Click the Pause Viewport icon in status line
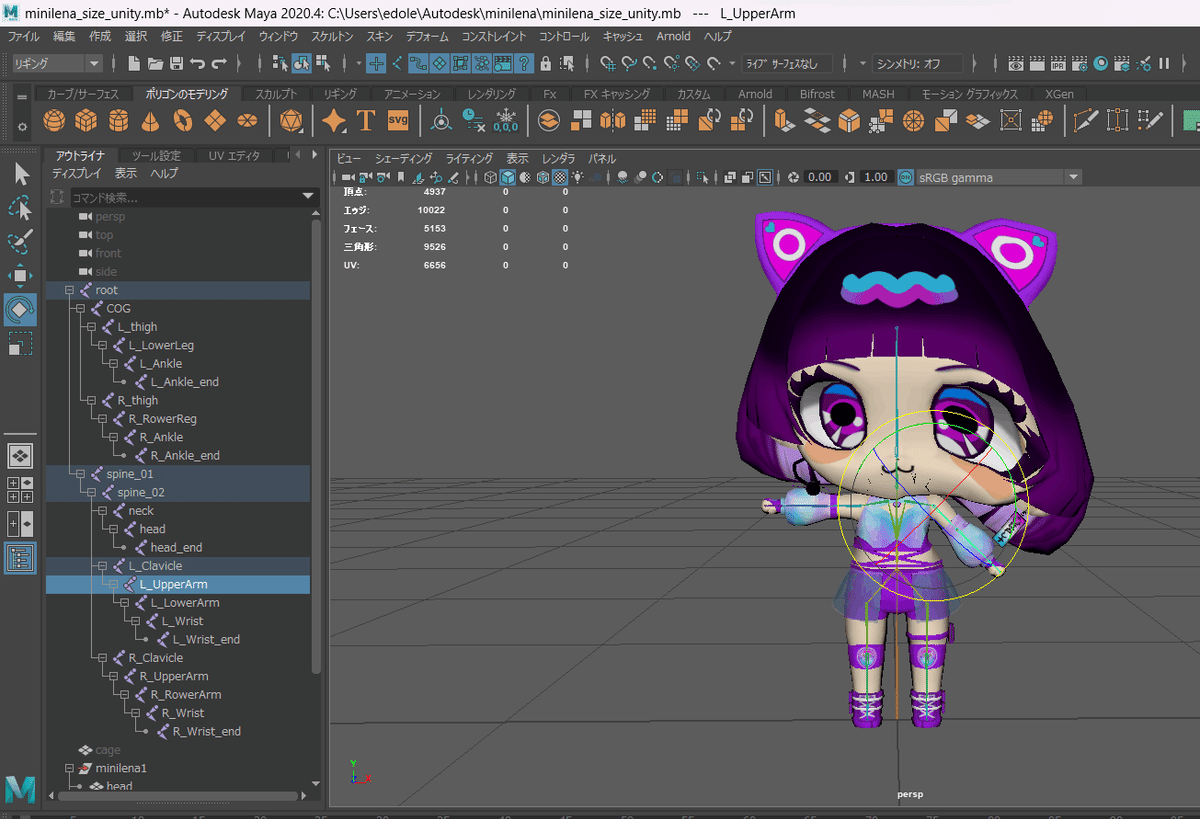The image size is (1200, 819). point(1164,63)
